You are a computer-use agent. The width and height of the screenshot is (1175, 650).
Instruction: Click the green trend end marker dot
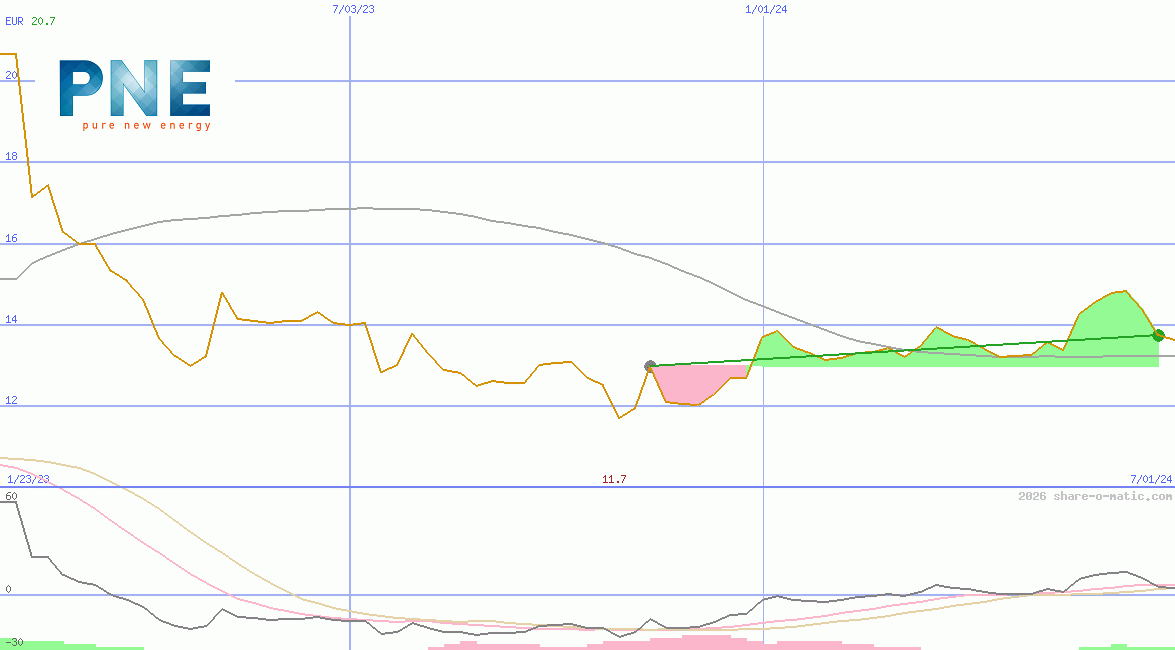click(x=1158, y=335)
